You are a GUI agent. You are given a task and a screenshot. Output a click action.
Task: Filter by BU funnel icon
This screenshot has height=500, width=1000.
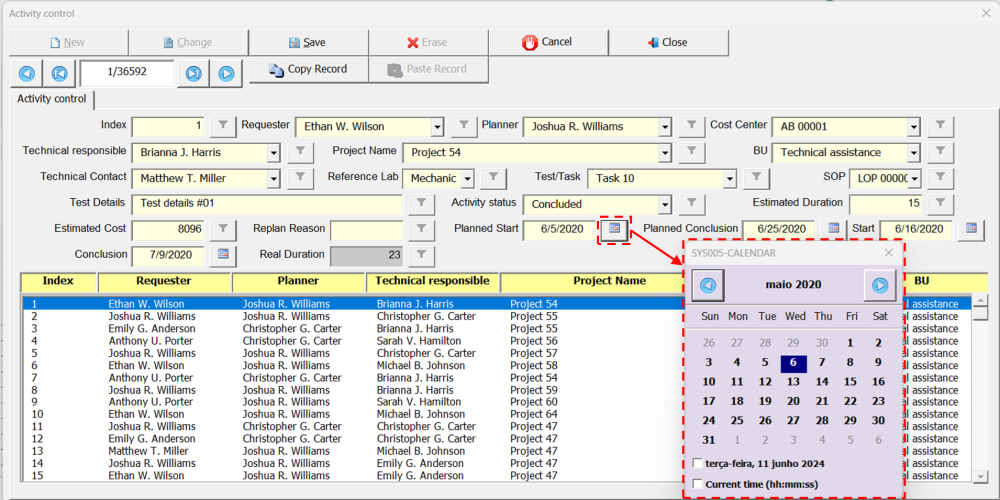coord(941,153)
